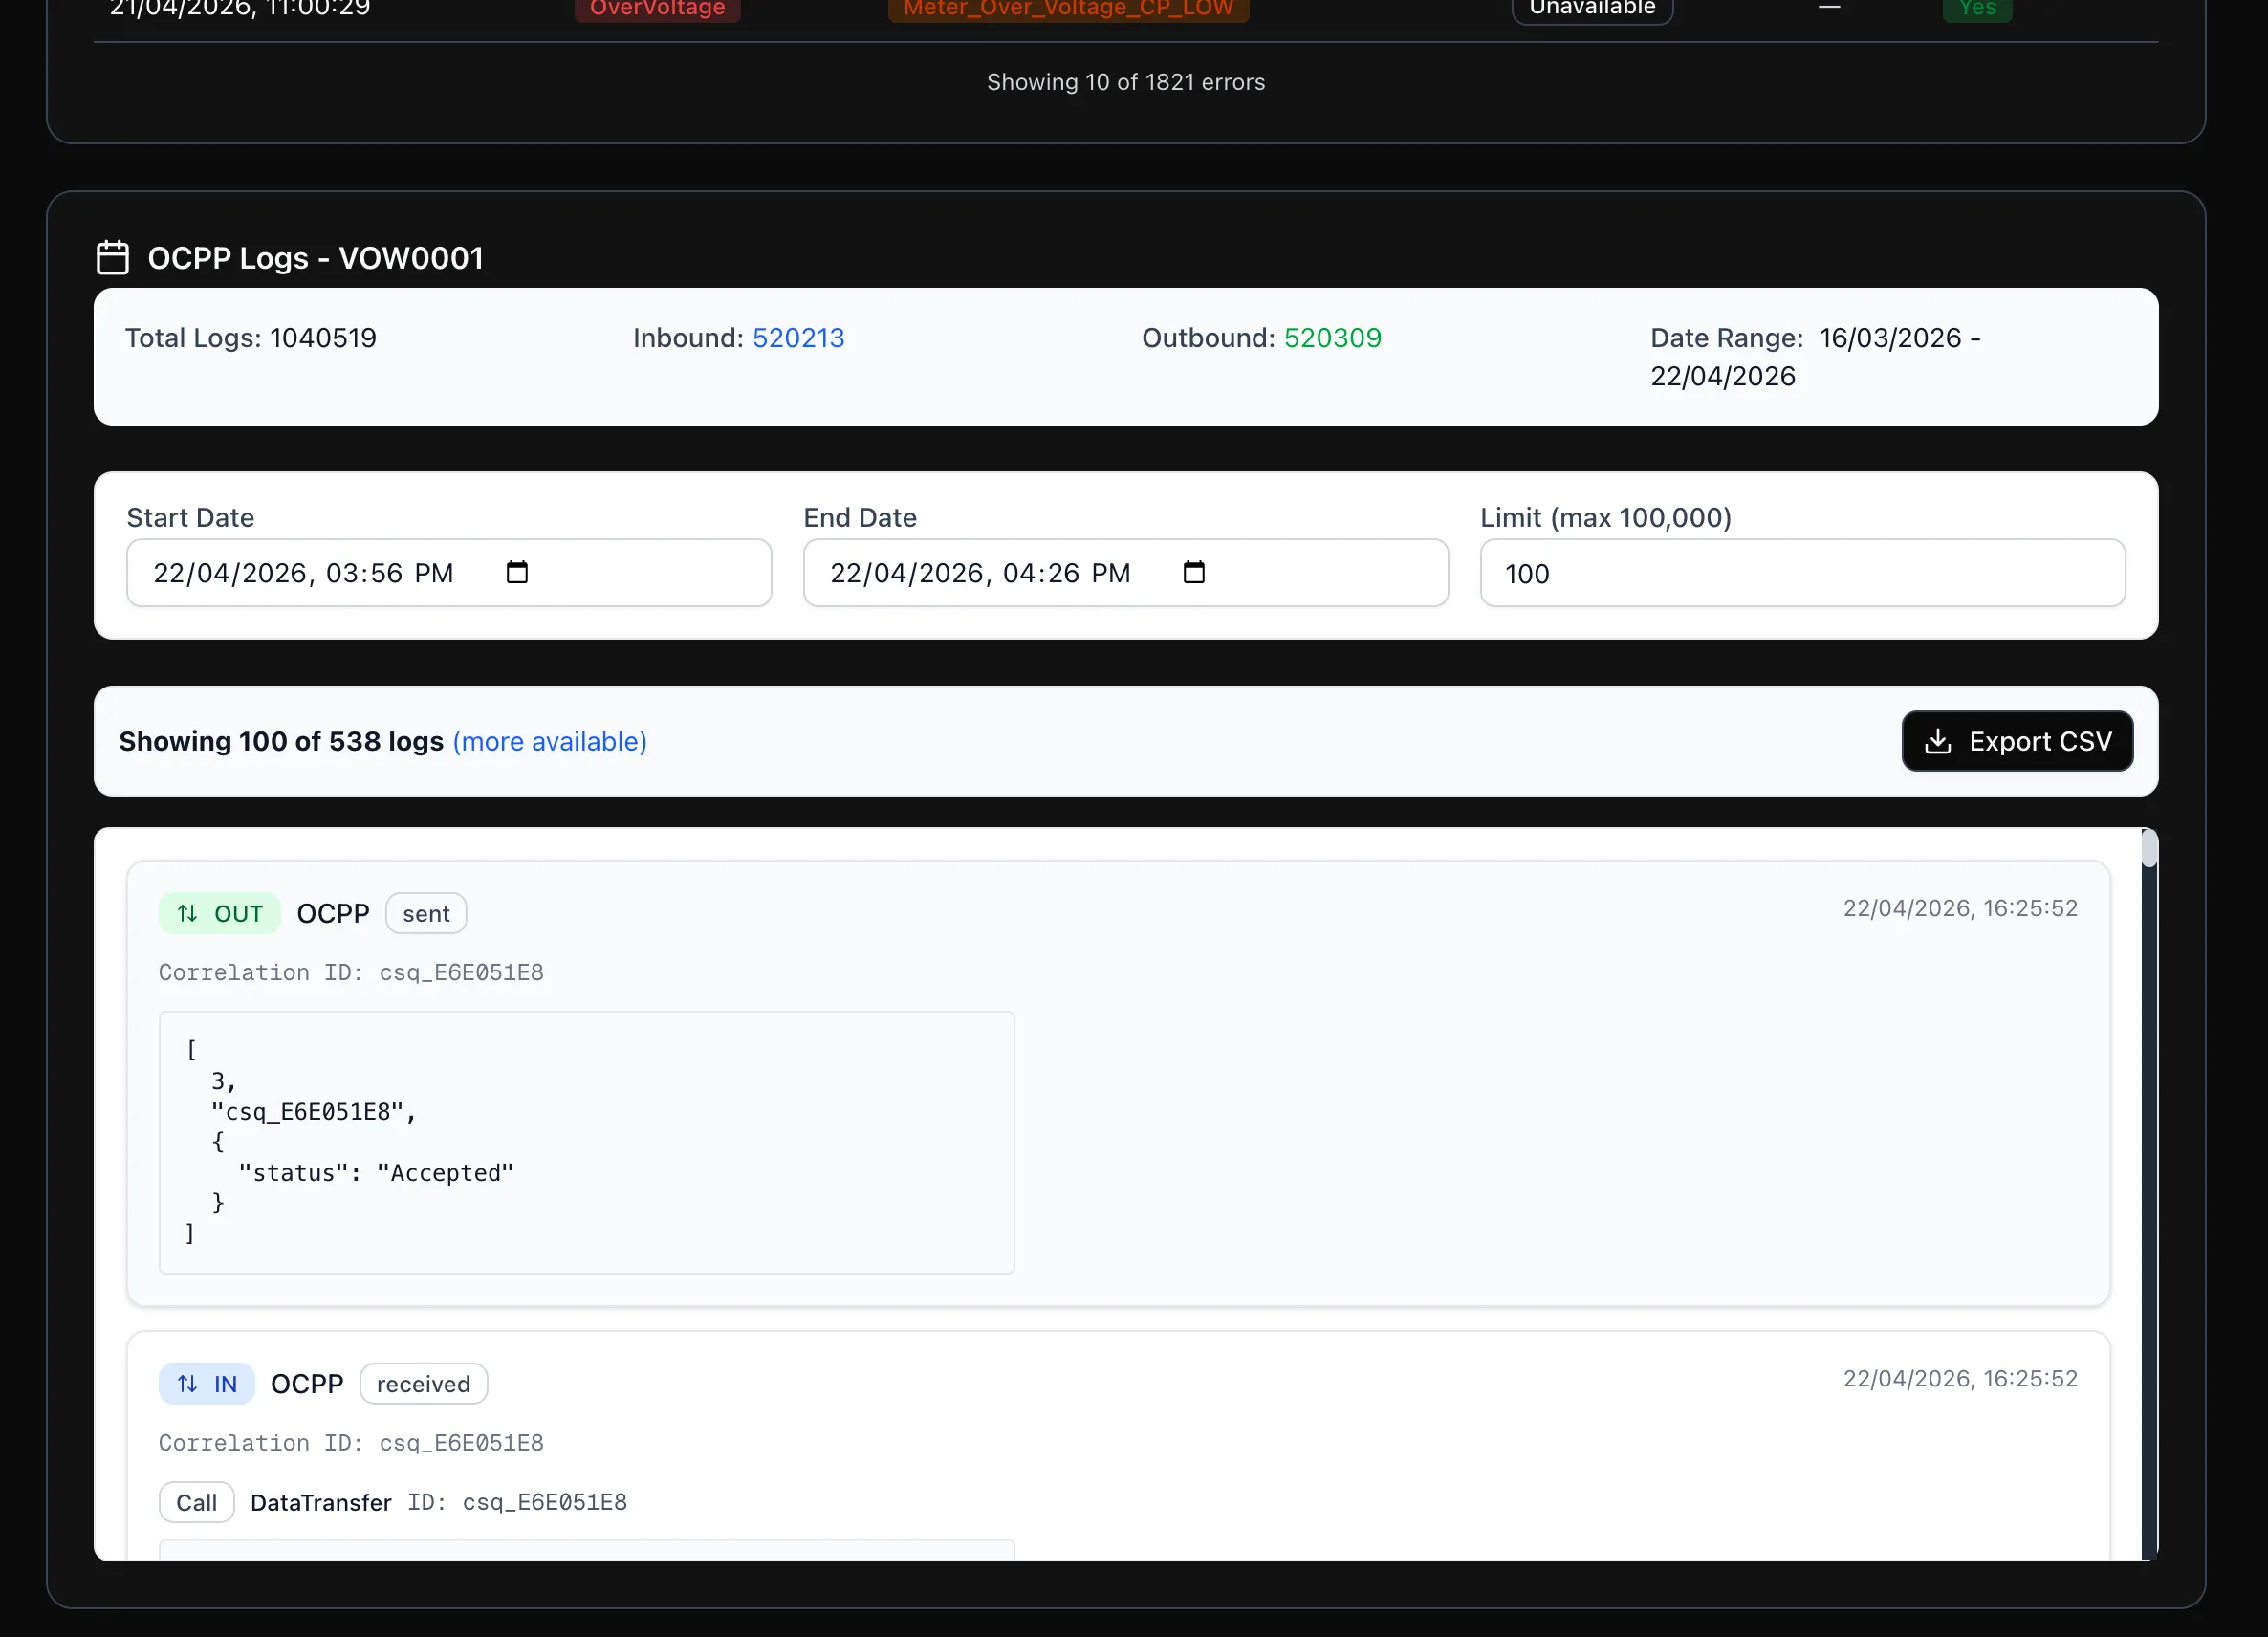Viewport: 2268px width, 1637px height.
Task: Click the arrows icon in the OUT badge
Action: tap(187, 913)
